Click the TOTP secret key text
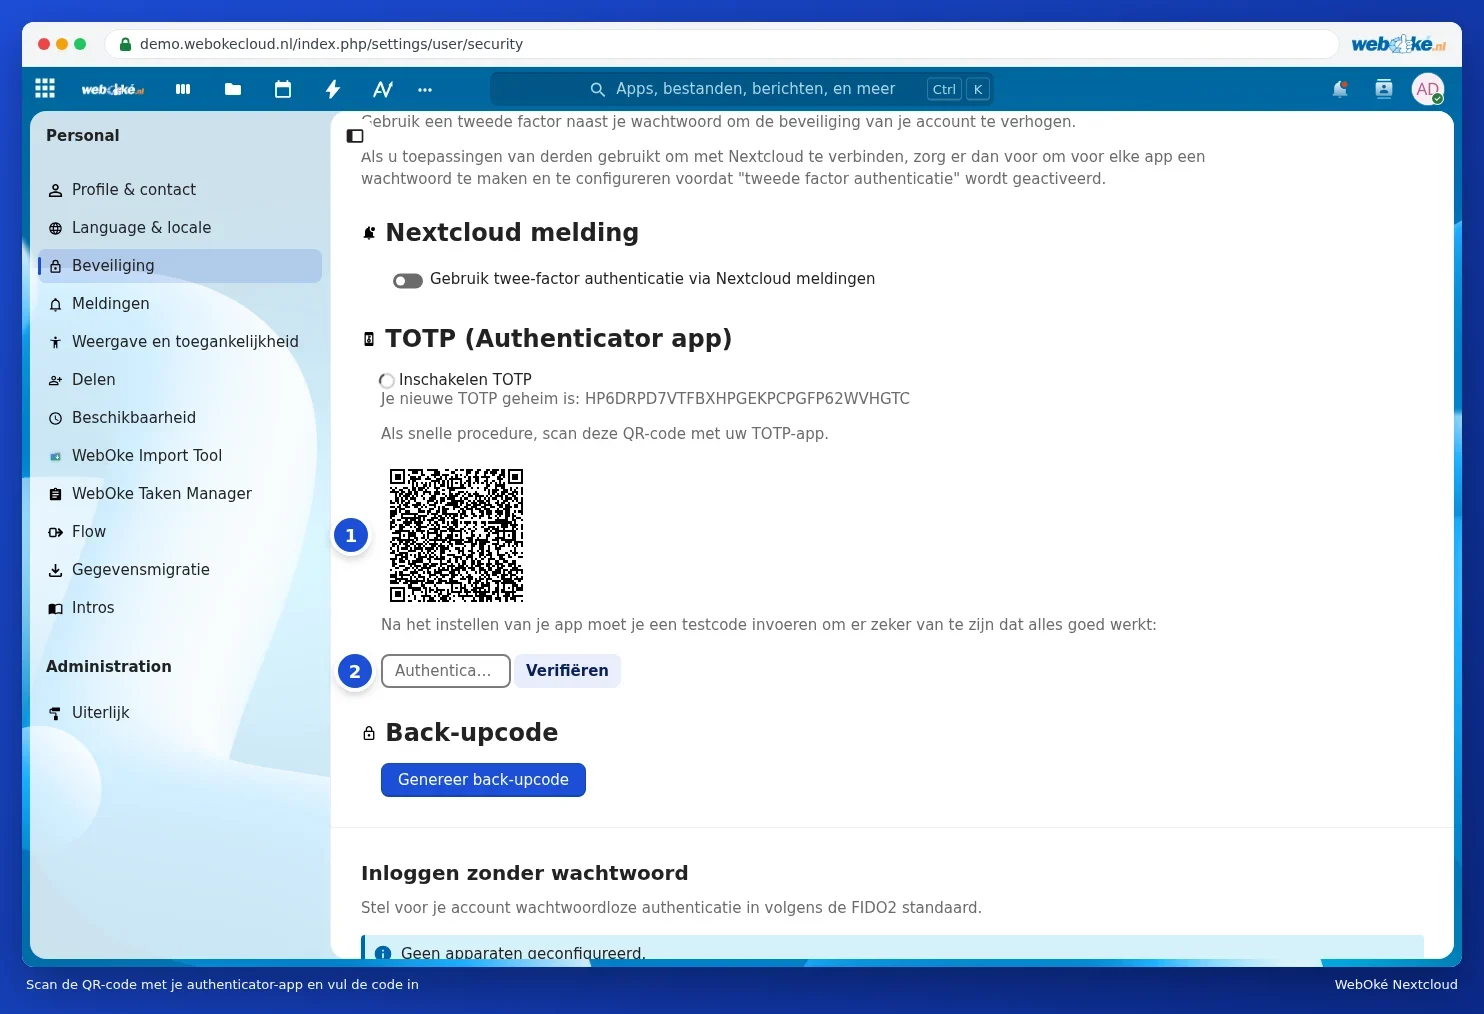 tap(747, 399)
